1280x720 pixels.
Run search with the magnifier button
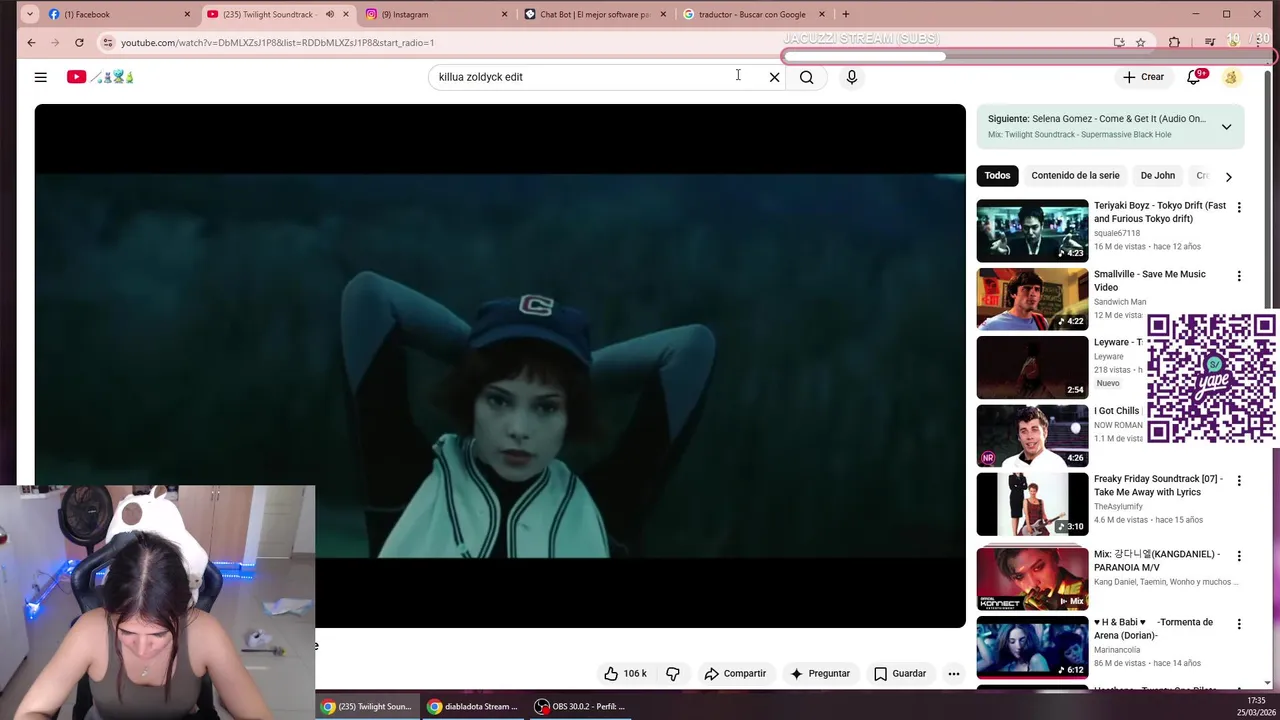[806, 77]
